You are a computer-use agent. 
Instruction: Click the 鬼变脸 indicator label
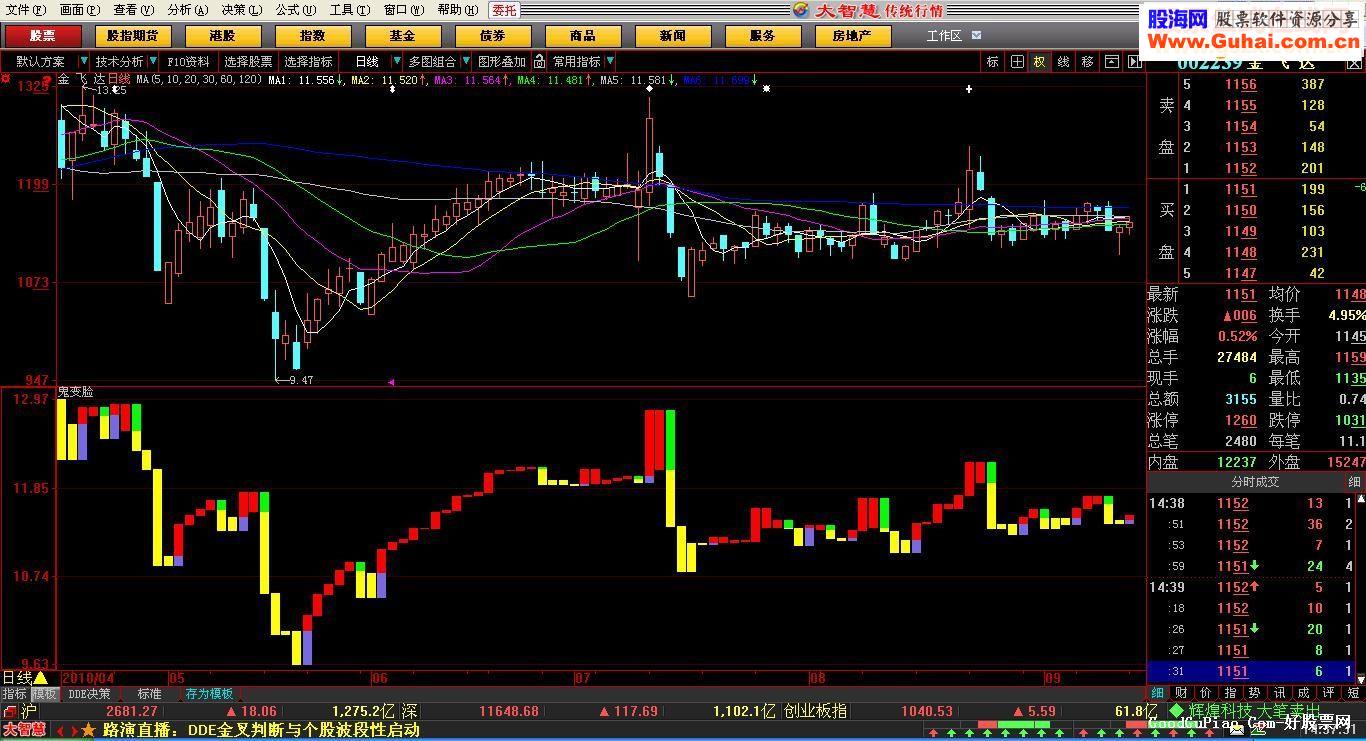[x=75, y=392]
